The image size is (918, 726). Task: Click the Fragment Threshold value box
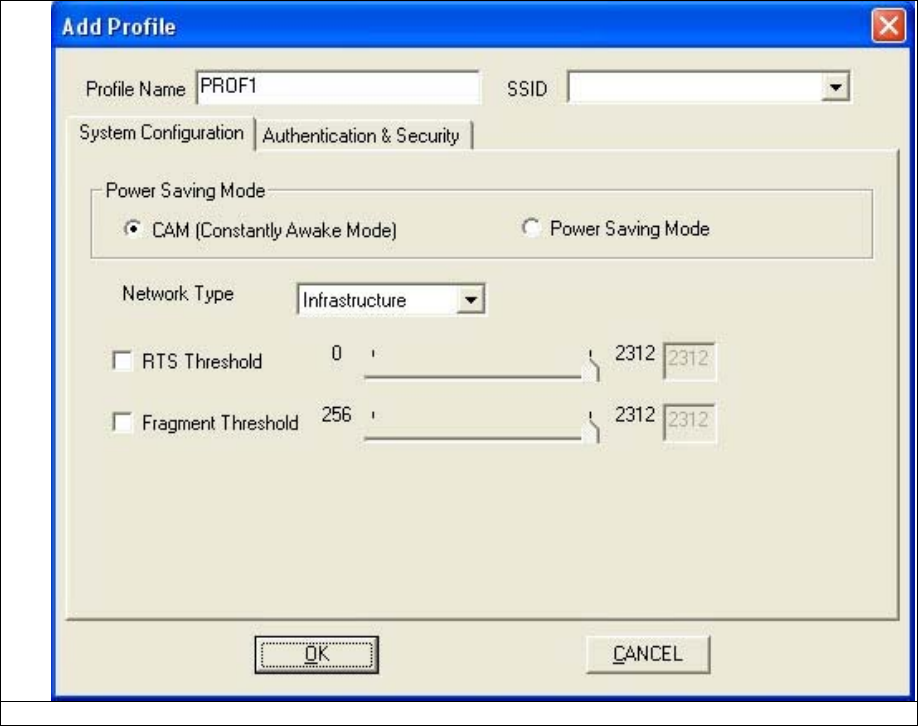click(x=689, y=422)
